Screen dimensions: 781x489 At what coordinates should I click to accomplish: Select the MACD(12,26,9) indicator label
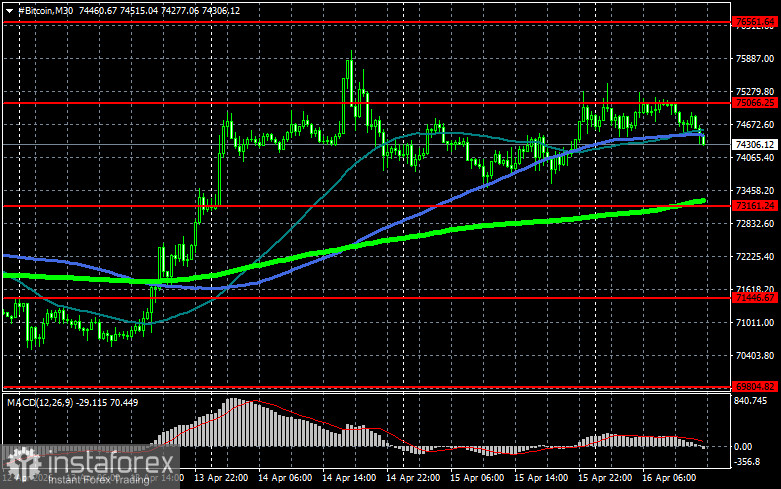click(38, 402)
